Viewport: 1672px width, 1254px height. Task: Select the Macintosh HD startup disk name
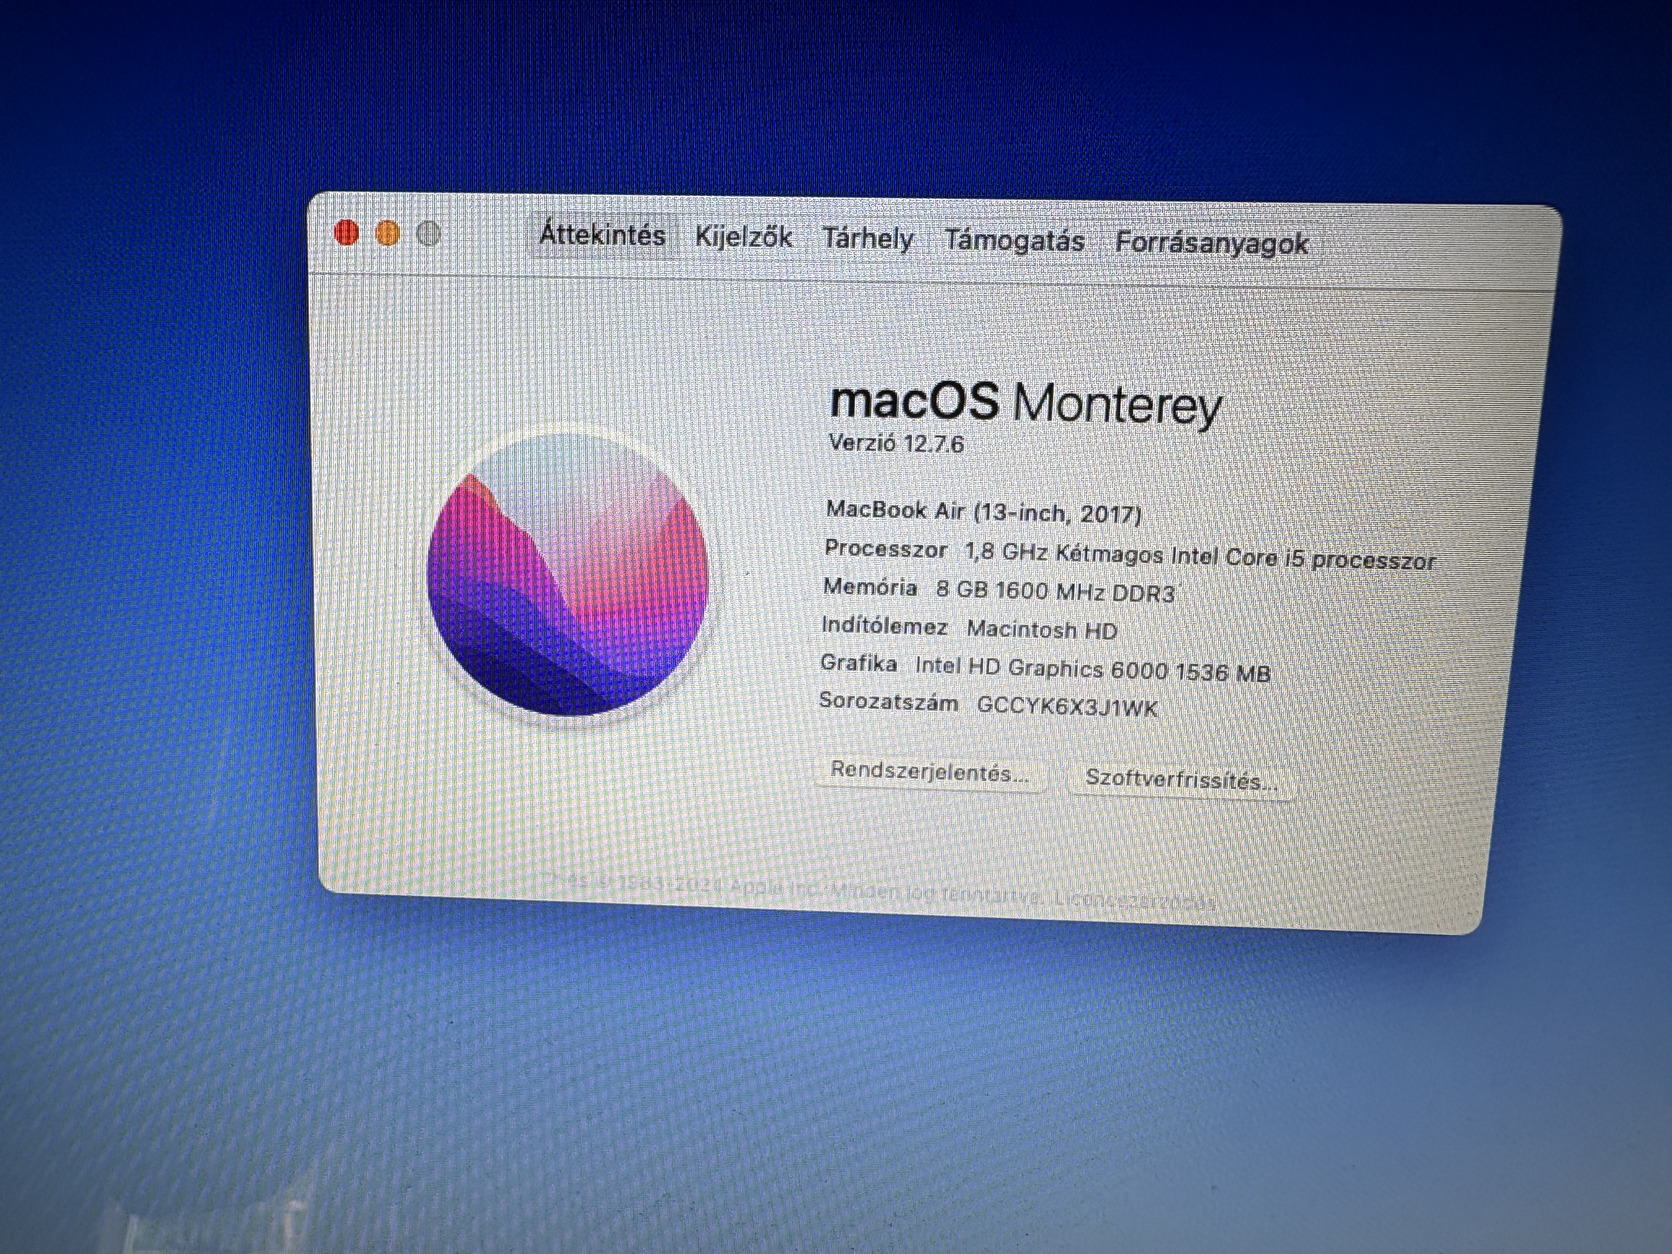click(x=1042, y=630)
